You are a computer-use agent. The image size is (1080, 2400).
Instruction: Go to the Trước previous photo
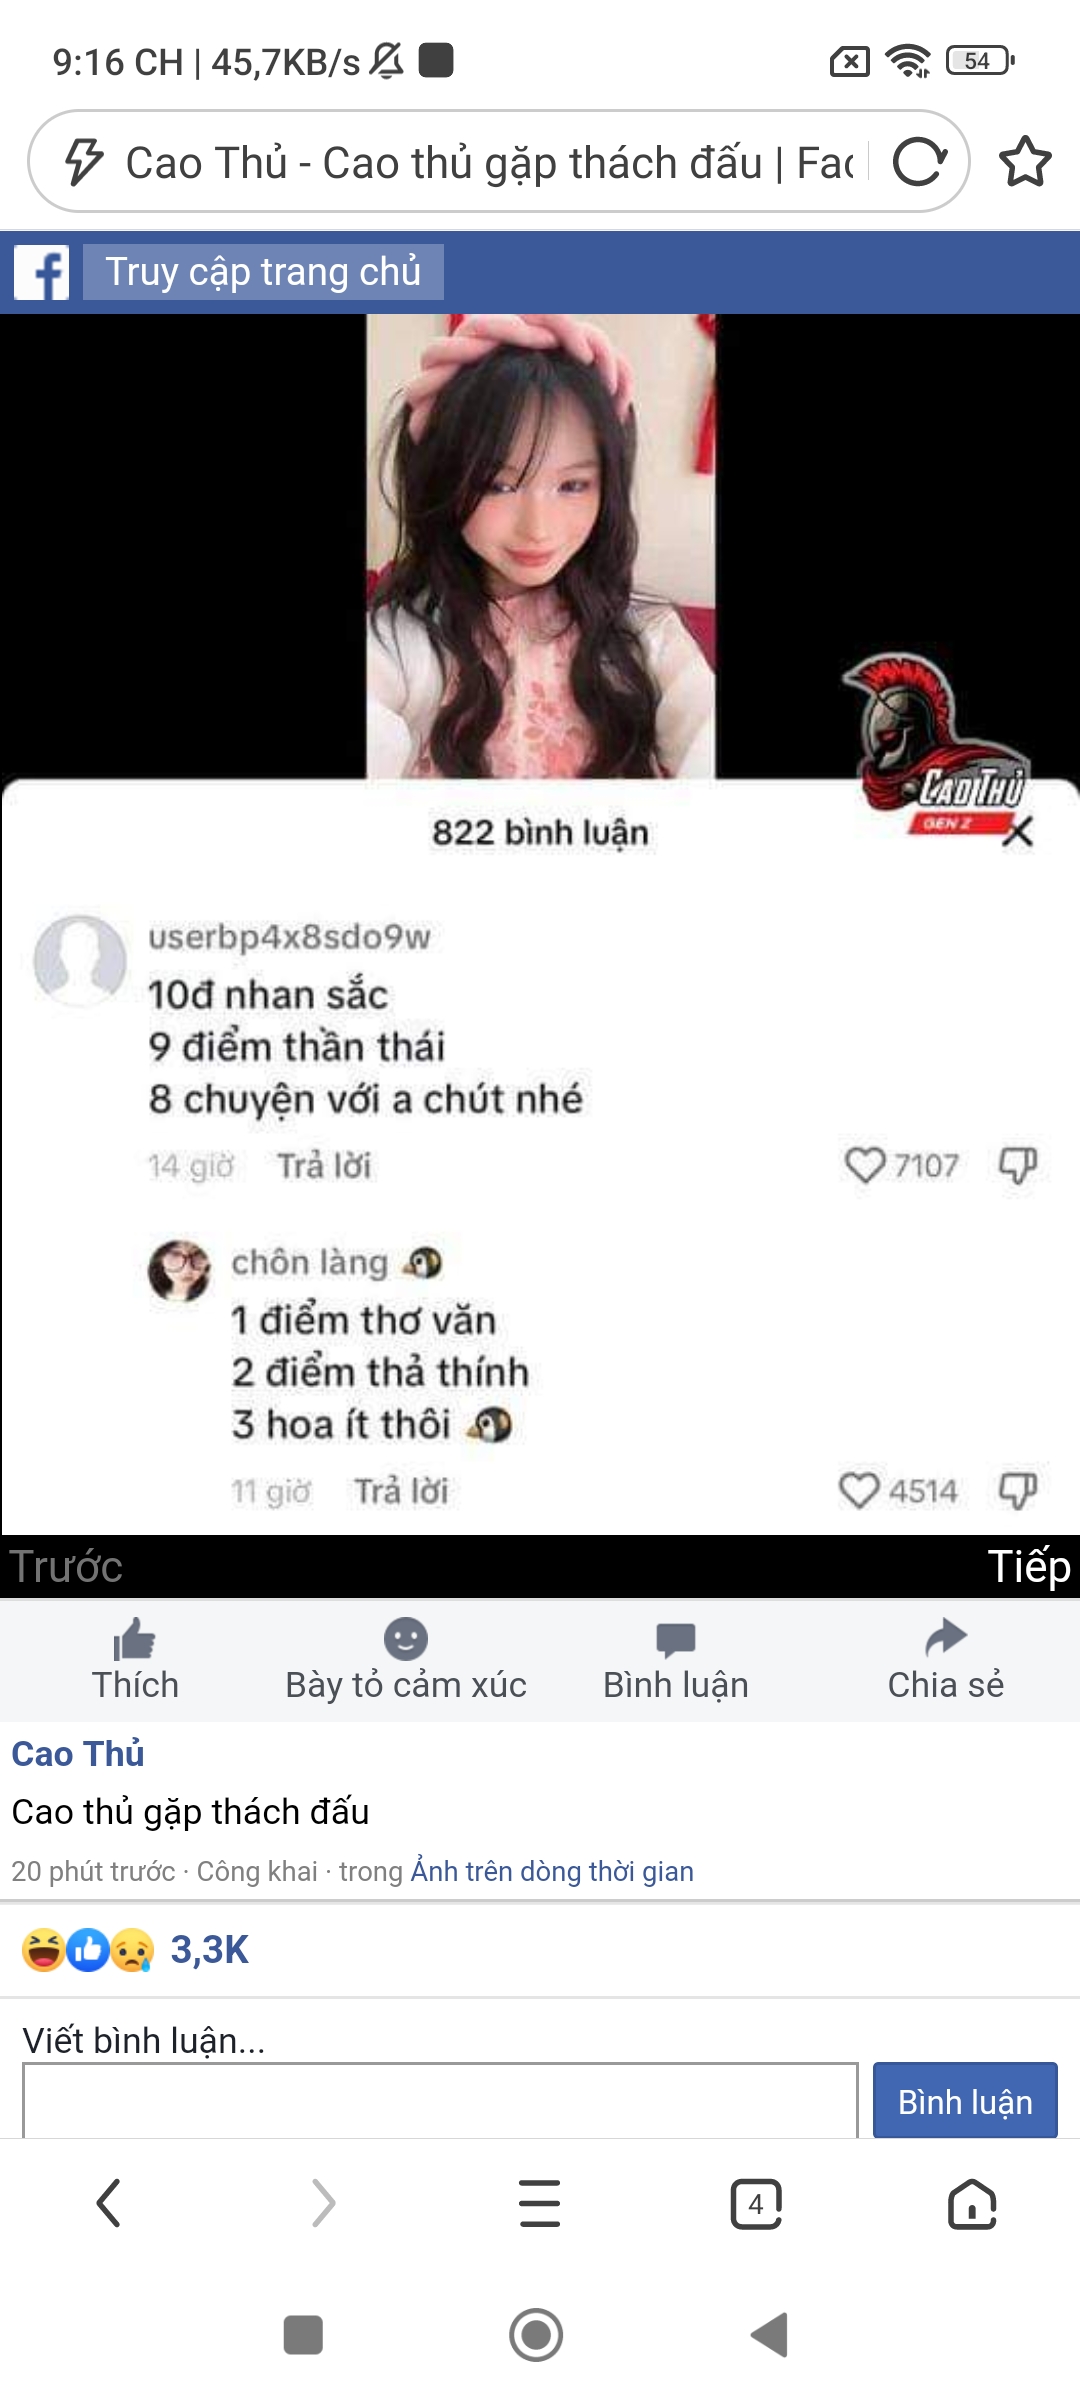click(66, 1566)
